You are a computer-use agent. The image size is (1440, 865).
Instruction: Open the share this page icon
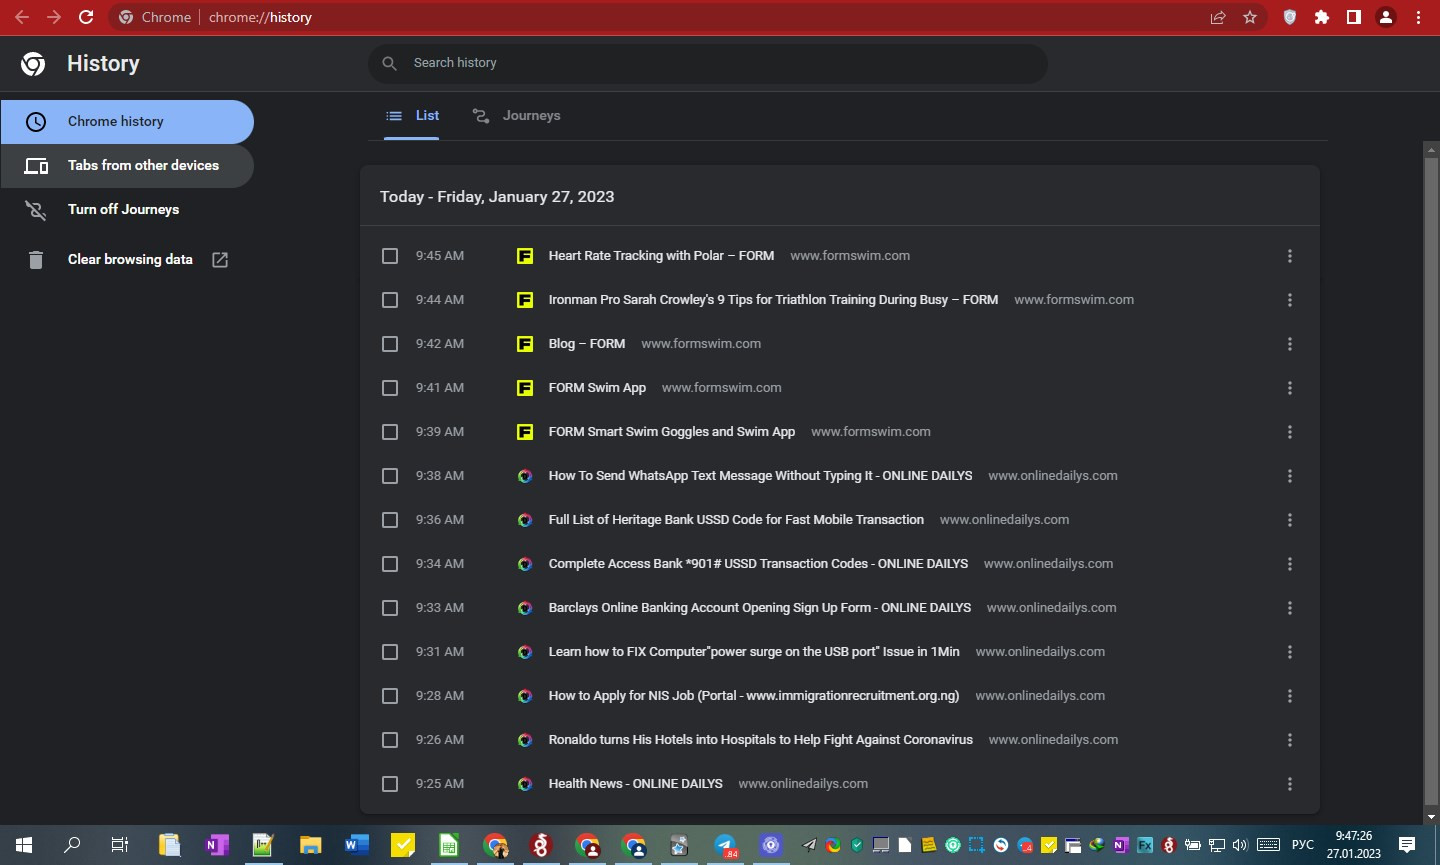pos(1218,17)
